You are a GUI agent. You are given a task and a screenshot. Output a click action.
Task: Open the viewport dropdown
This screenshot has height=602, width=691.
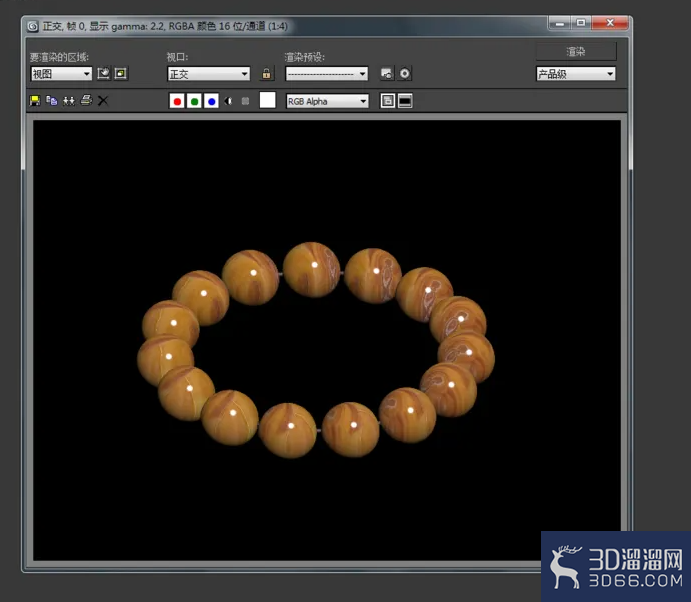coord(208,74)
